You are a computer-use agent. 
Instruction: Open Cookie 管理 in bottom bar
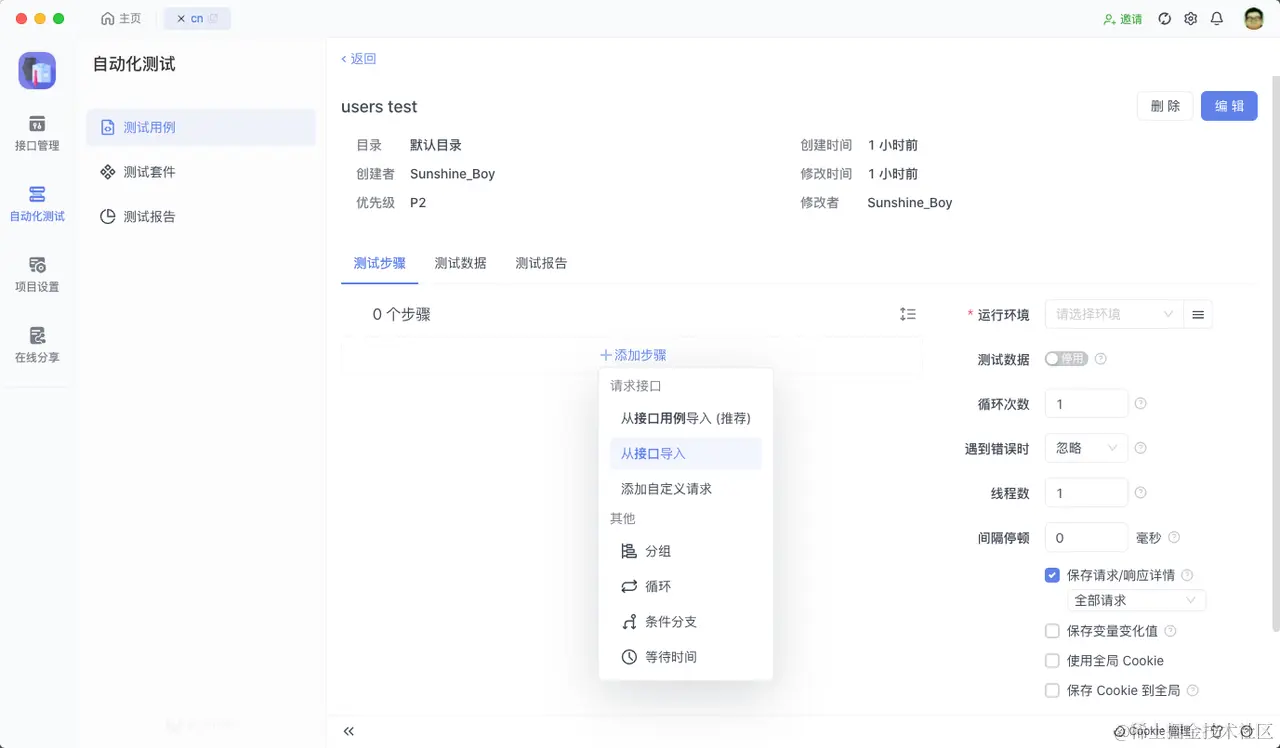pyautogui.click(x=1152, y=732)
